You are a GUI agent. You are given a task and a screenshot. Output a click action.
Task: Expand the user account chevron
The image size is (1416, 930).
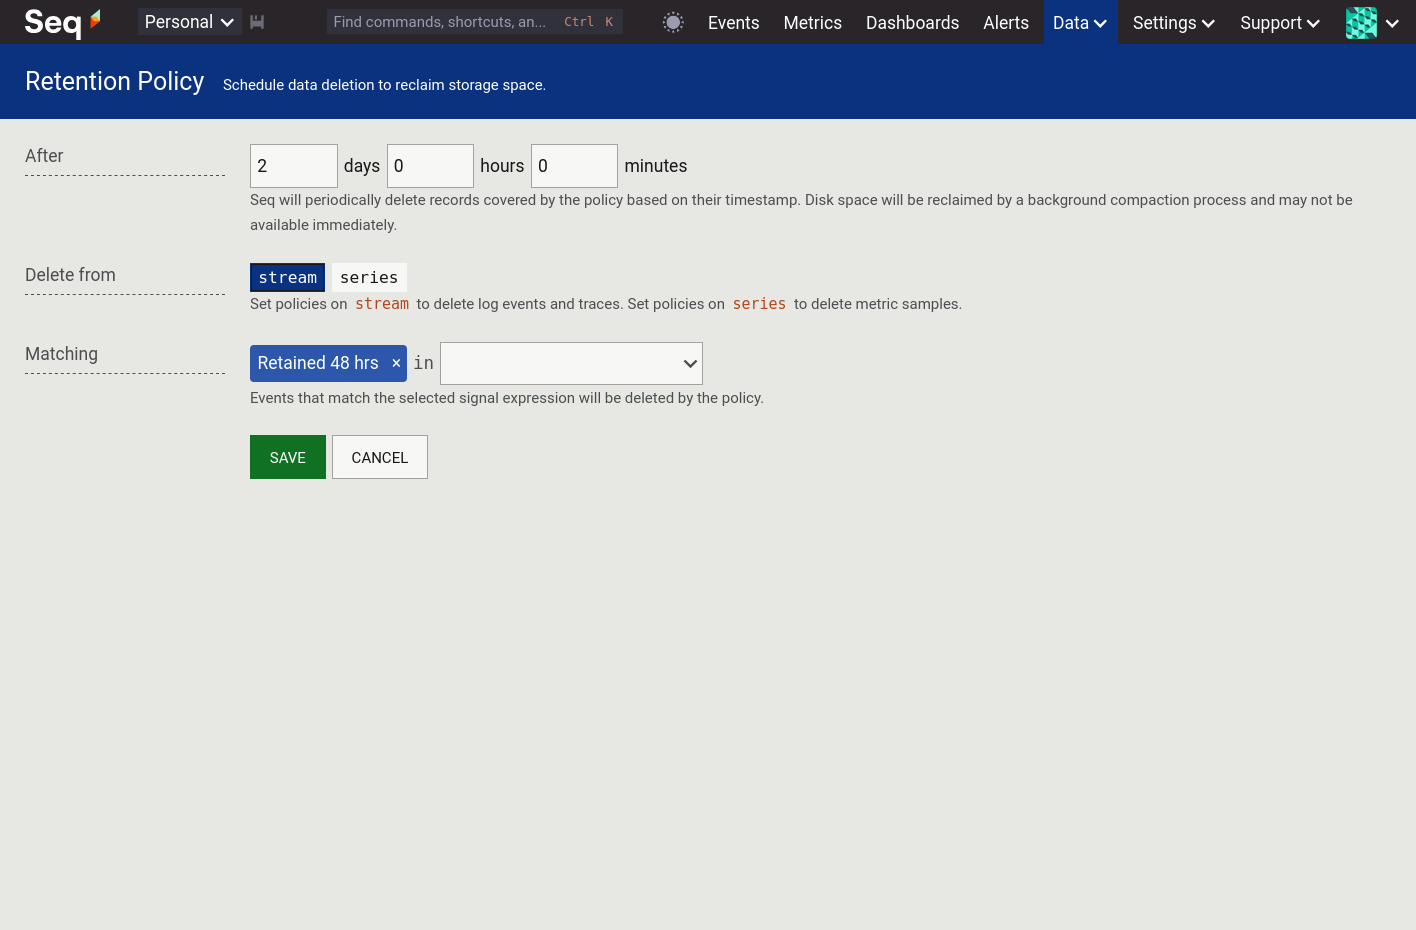[x=1392, y=23]
